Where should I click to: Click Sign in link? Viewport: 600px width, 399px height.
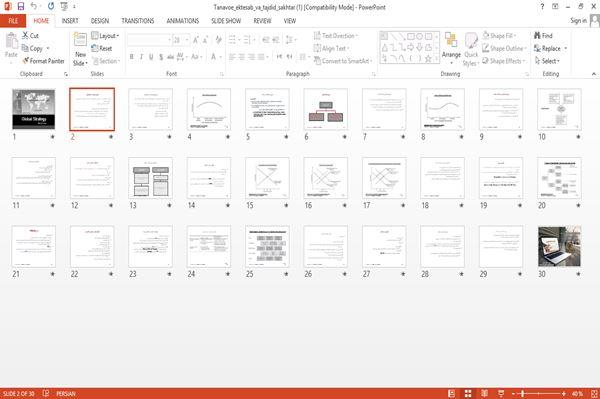pyautogui.click(x=578, y=21)
